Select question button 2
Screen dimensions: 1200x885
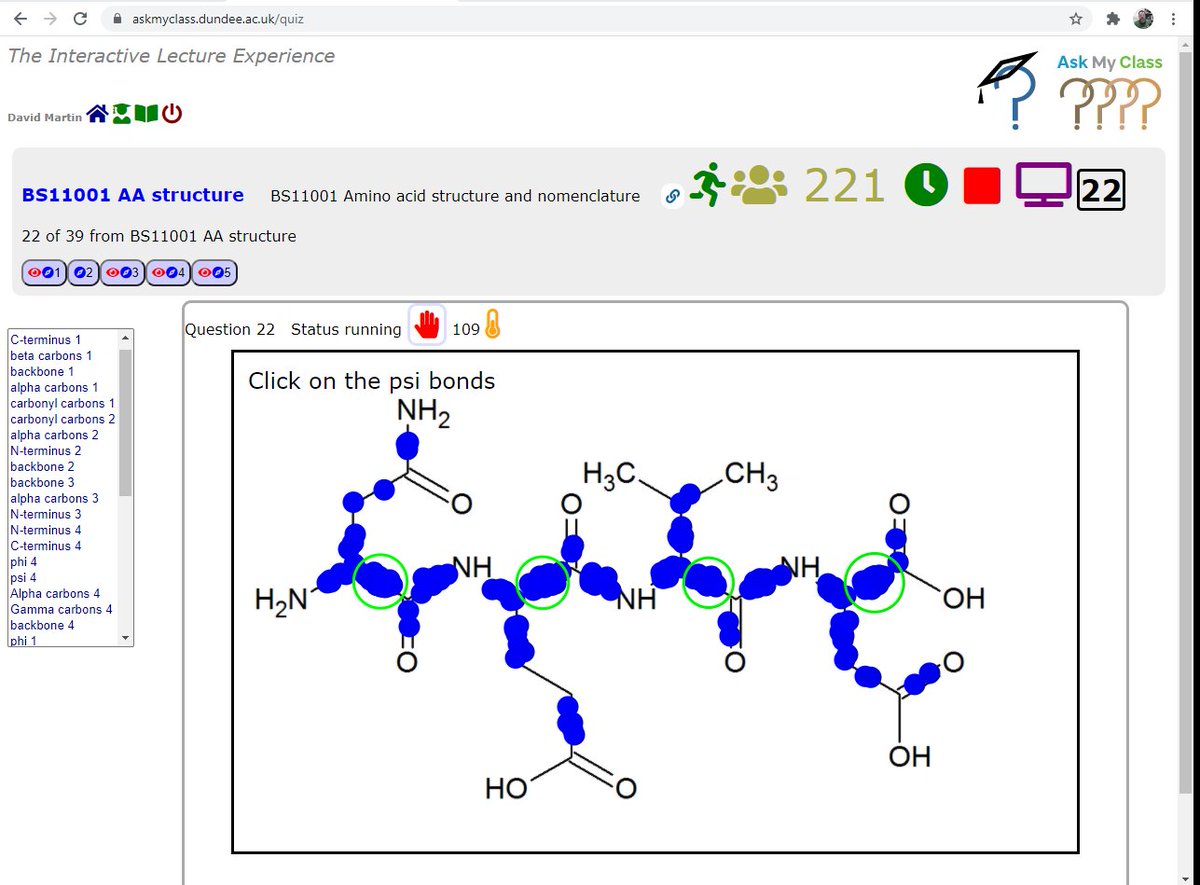84,272
